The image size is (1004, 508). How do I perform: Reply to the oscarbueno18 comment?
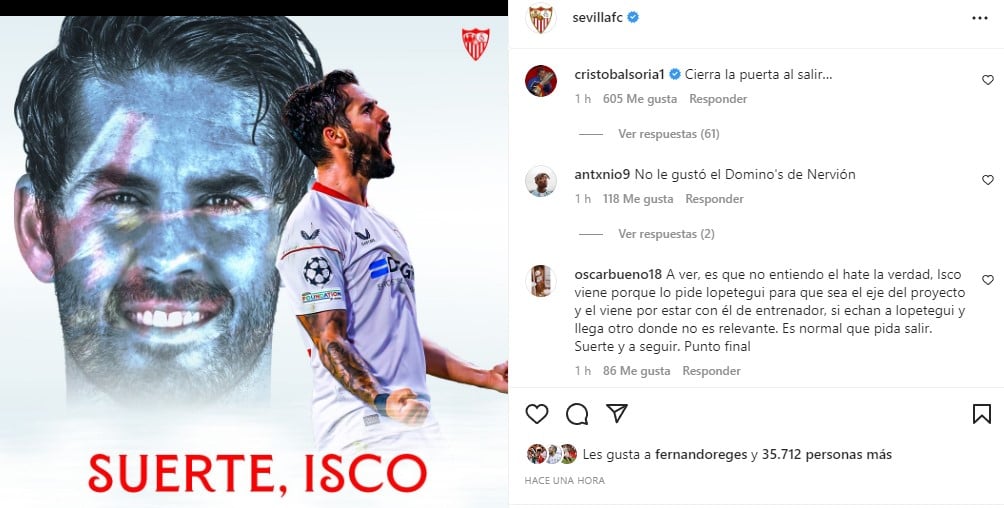[x=711, y=371]
